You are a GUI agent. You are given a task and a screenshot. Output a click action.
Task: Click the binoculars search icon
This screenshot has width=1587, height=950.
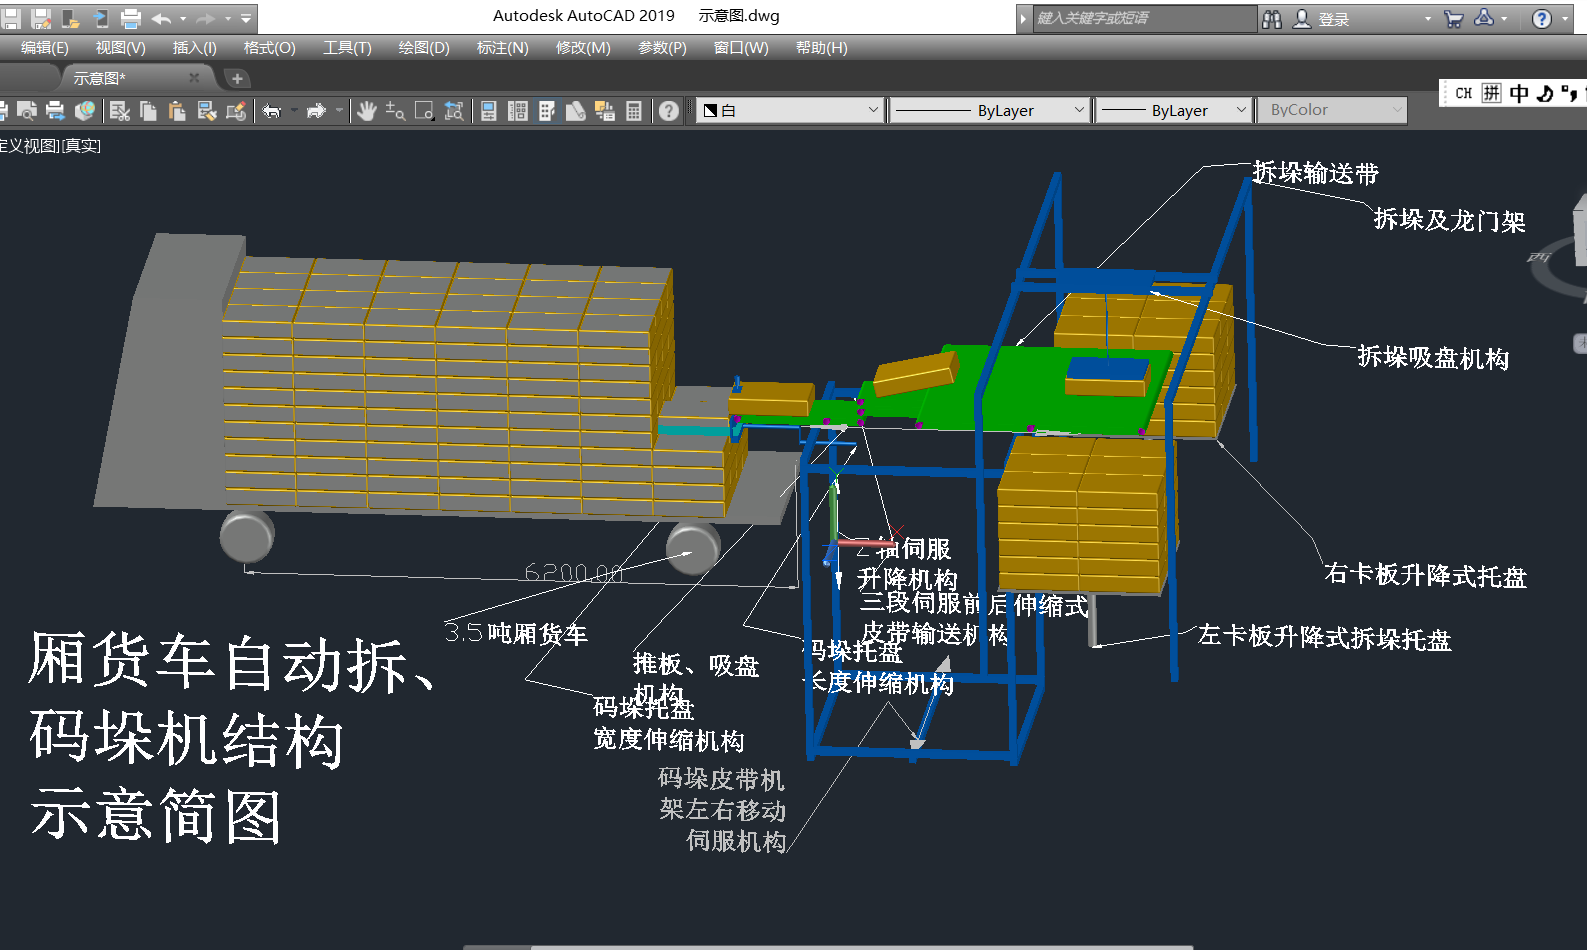point(1272,18)
